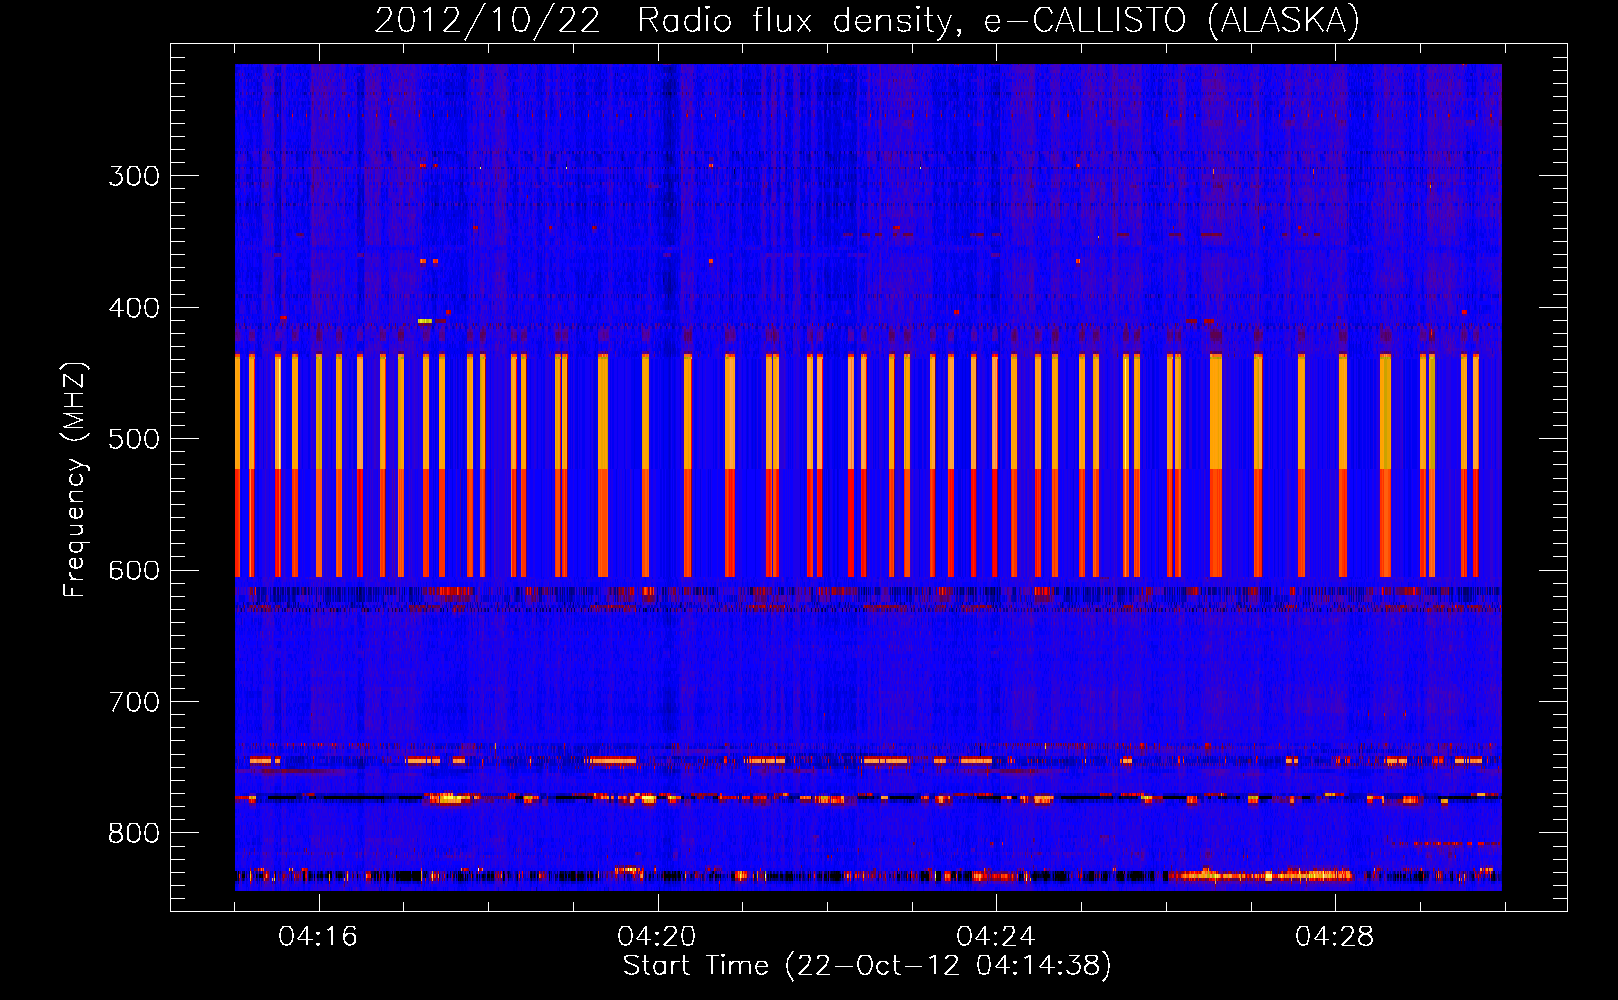Select the 500 frequency tick label

pos(134,439)
